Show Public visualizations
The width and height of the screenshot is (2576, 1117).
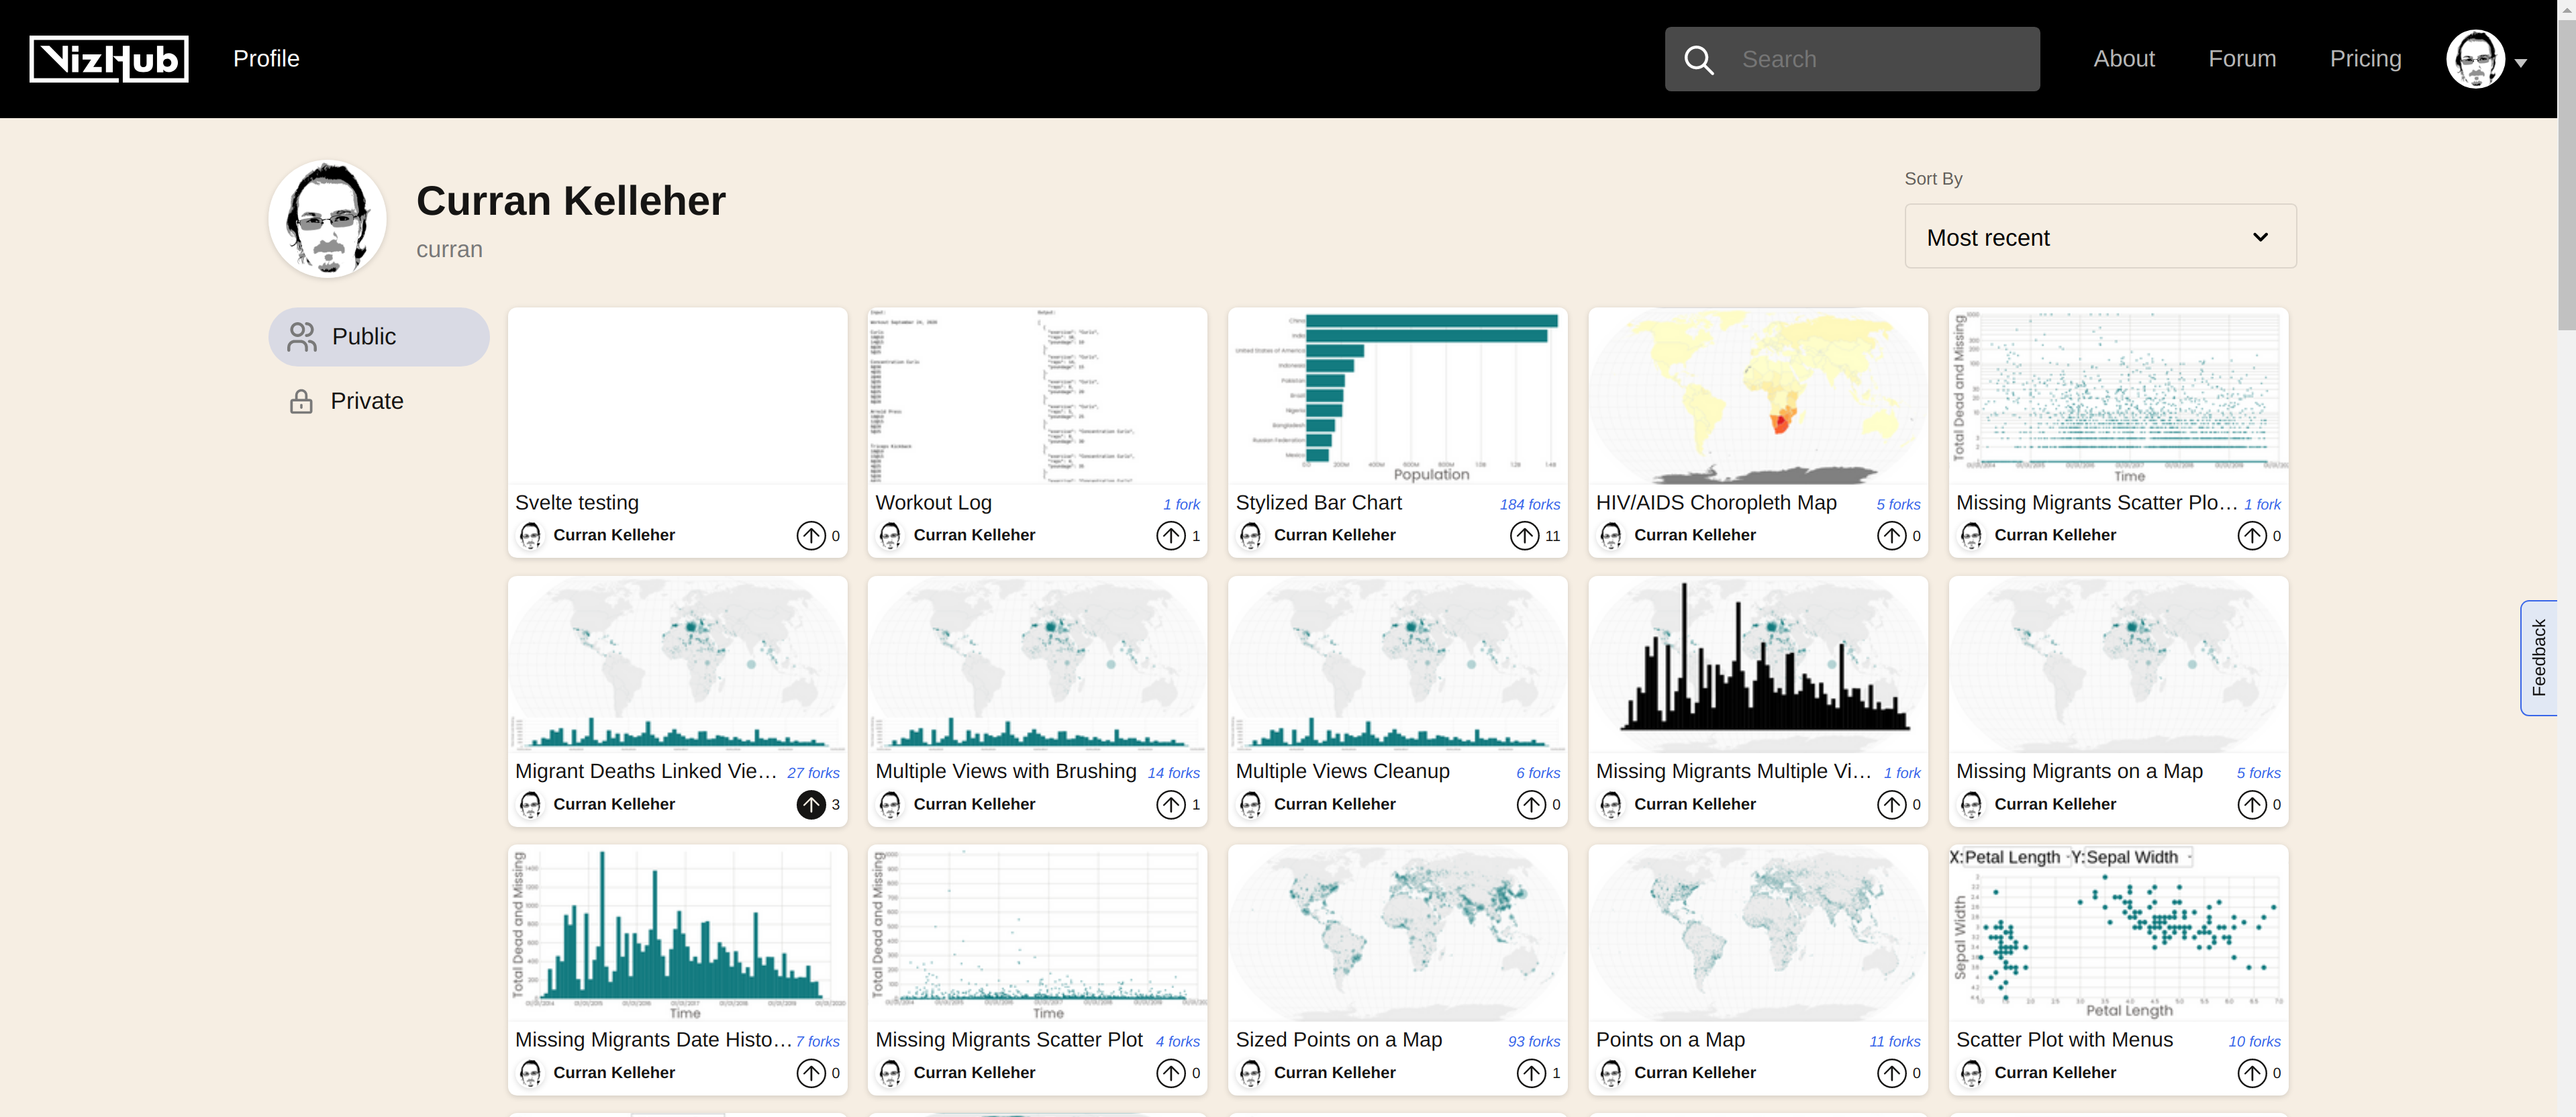coord(365,336)
